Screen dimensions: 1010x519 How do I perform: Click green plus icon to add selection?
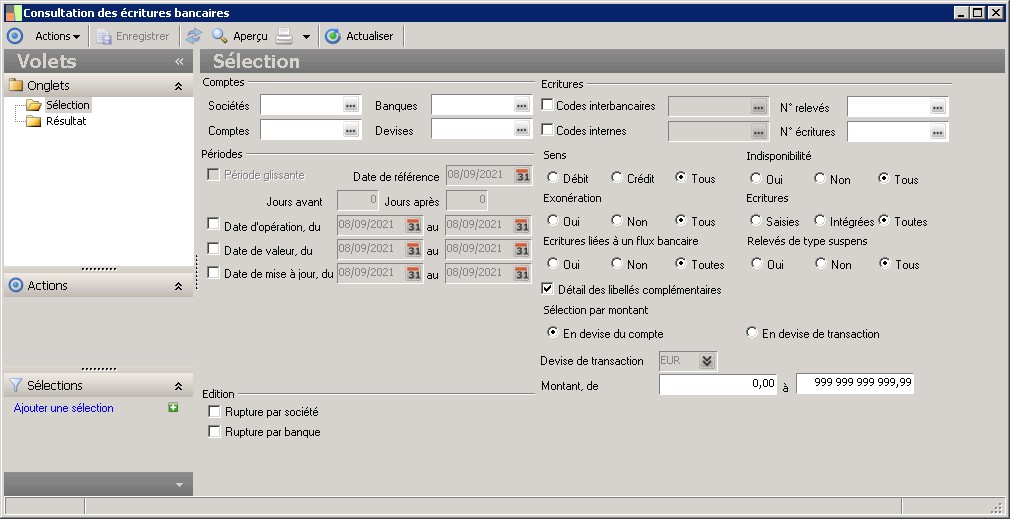(173, 407)
